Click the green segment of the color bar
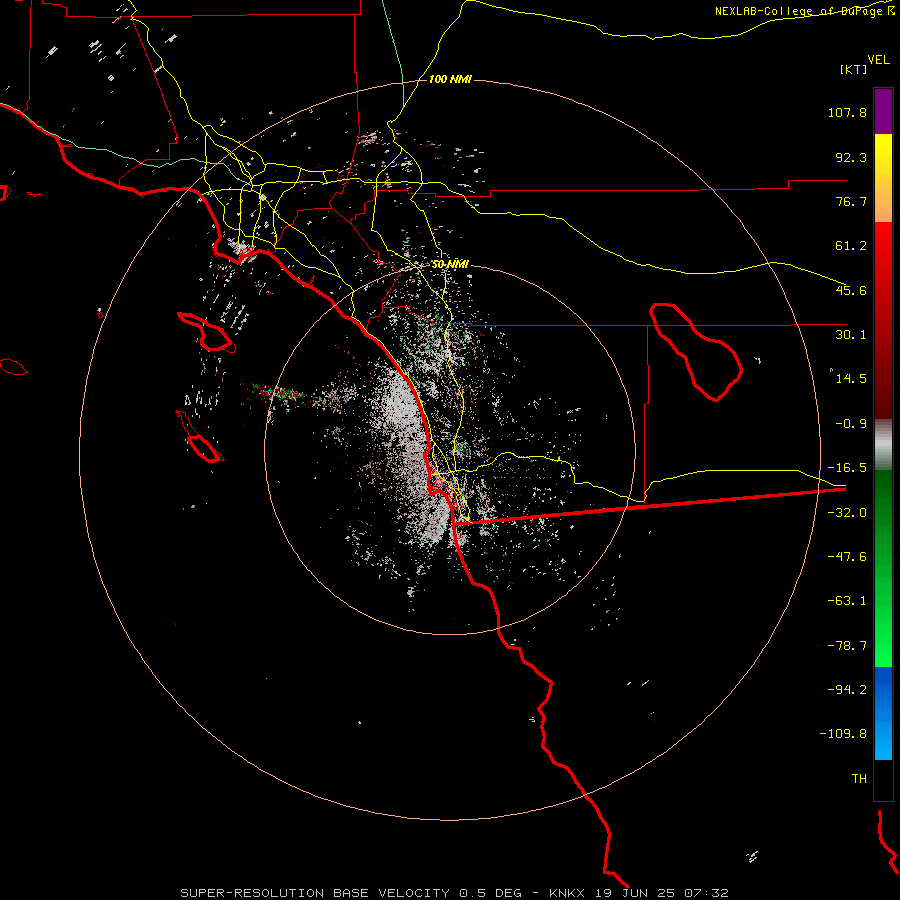The height and width of the screenshot is (900, 900). pos(883,568)
